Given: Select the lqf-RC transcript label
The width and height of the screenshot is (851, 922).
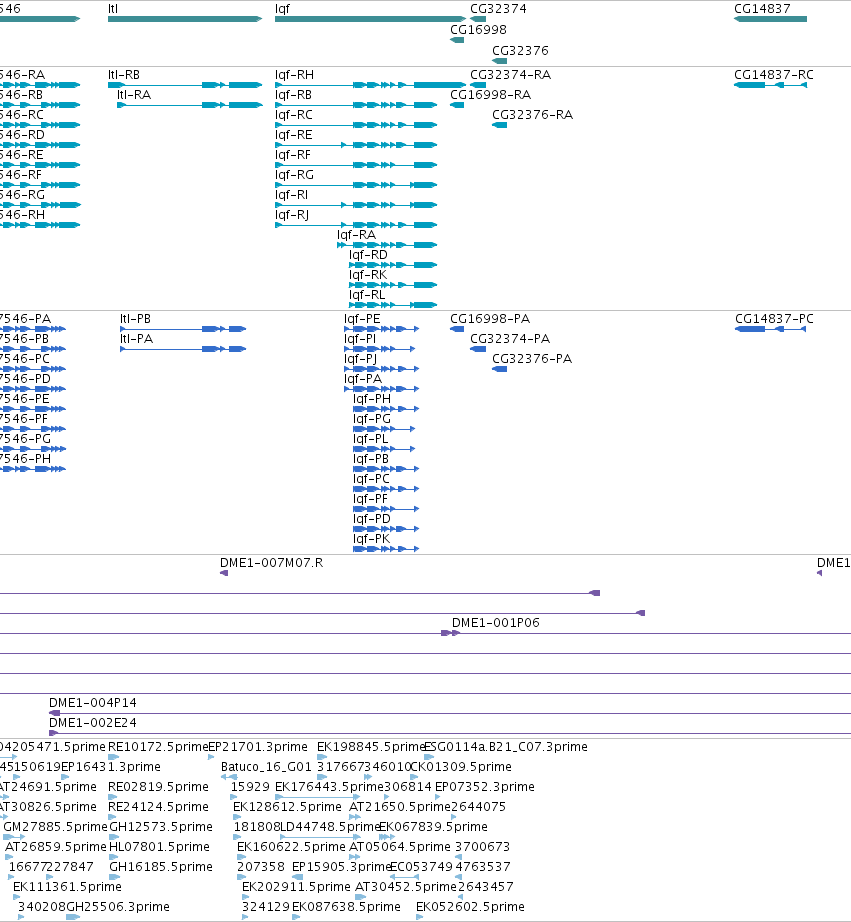Looking at the screenshot, I should click(293, 115).
